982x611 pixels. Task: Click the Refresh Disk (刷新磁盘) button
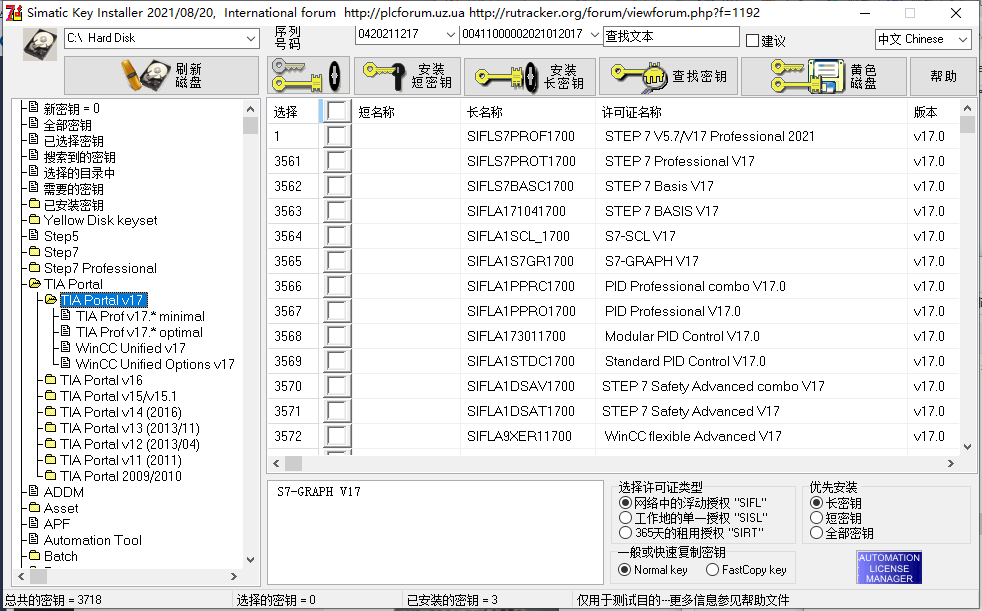(161, 76)
